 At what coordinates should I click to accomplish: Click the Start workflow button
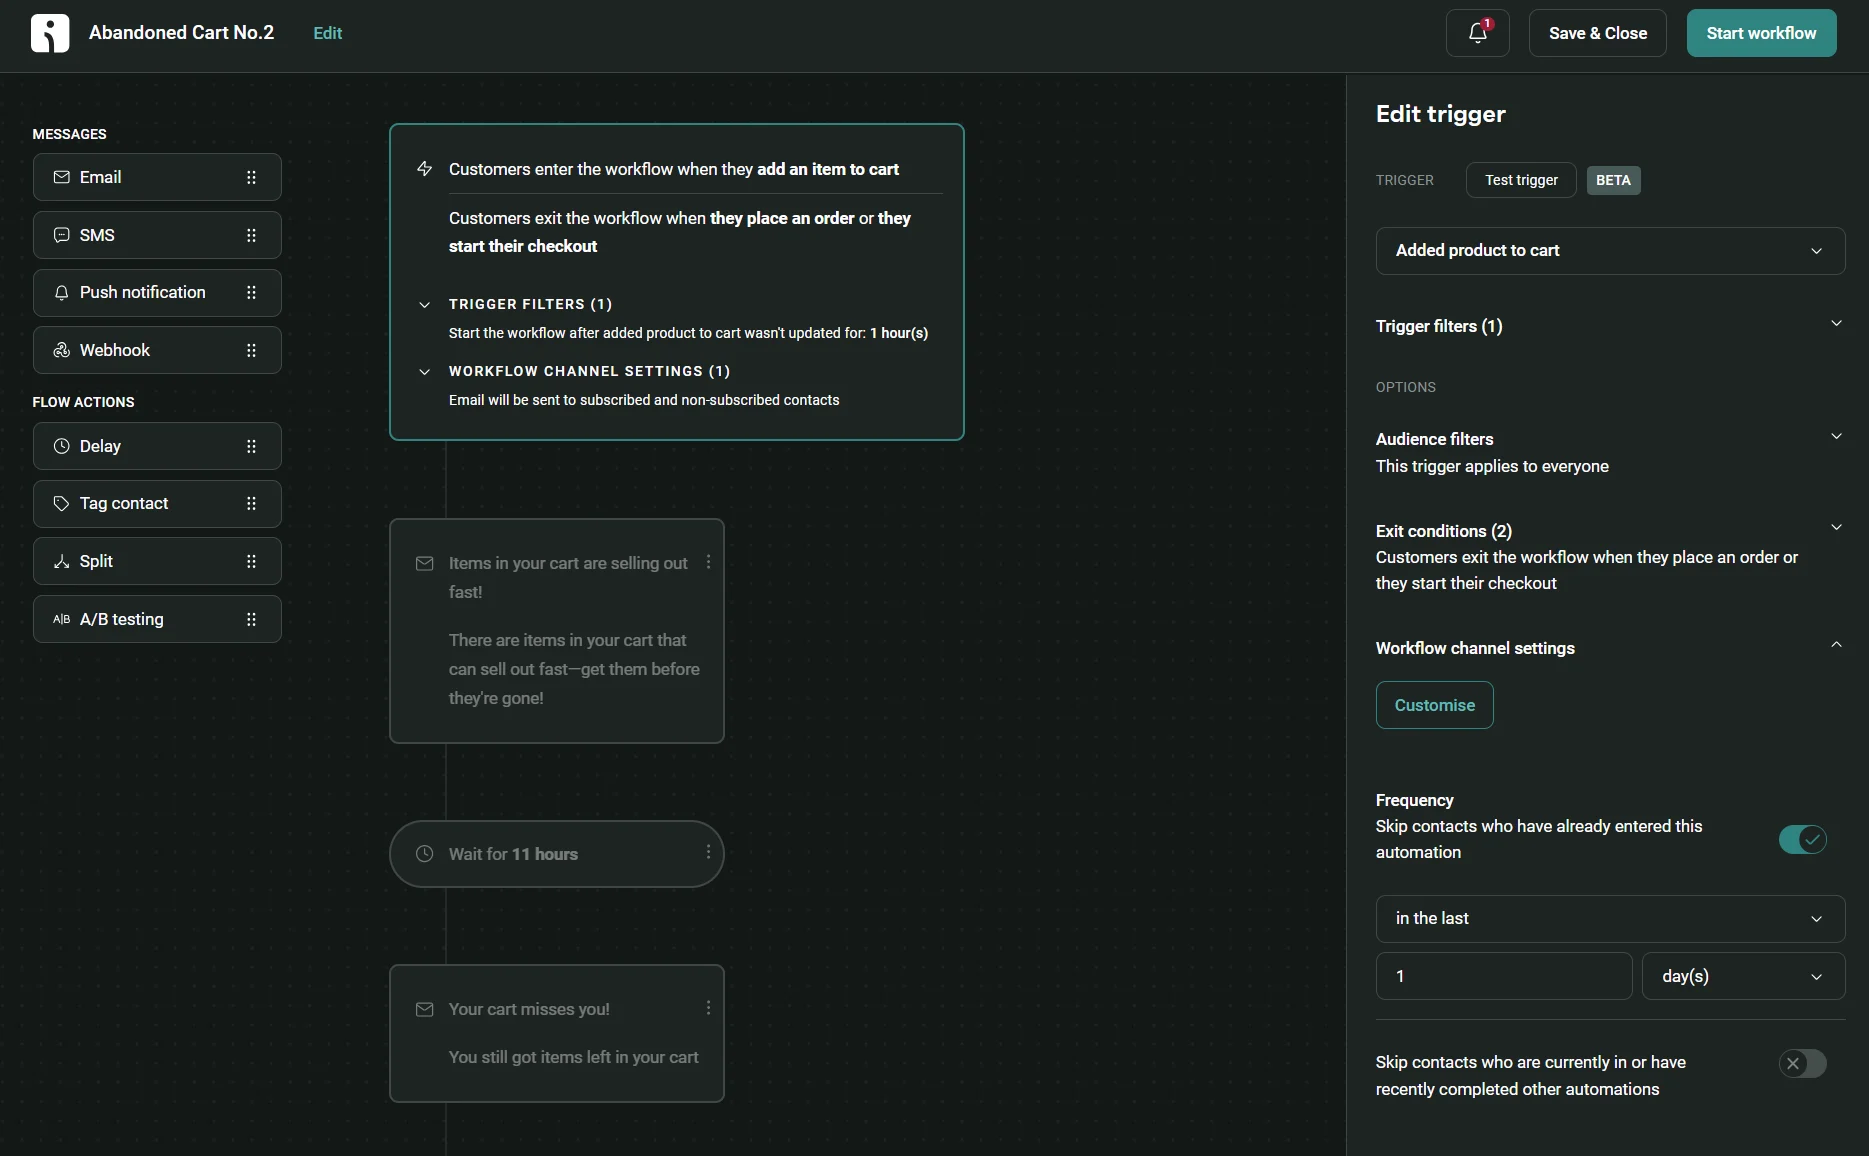[x=1761, y=33]
